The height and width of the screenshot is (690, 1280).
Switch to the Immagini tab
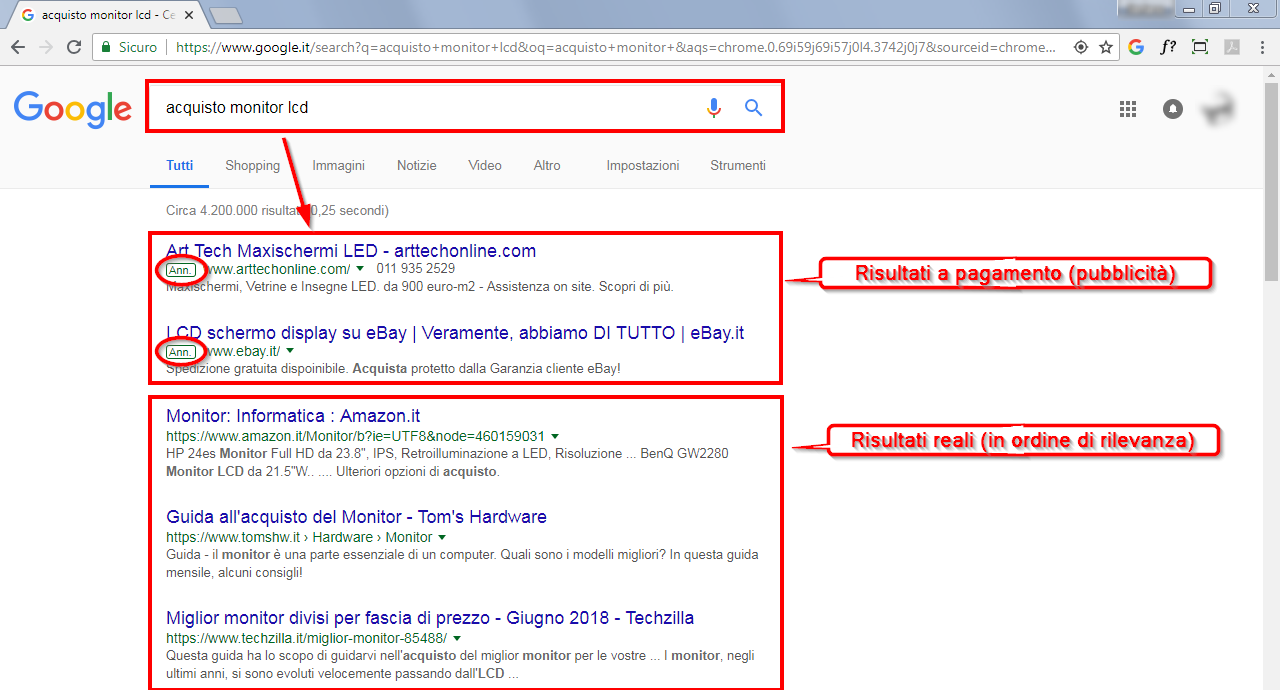338,166
